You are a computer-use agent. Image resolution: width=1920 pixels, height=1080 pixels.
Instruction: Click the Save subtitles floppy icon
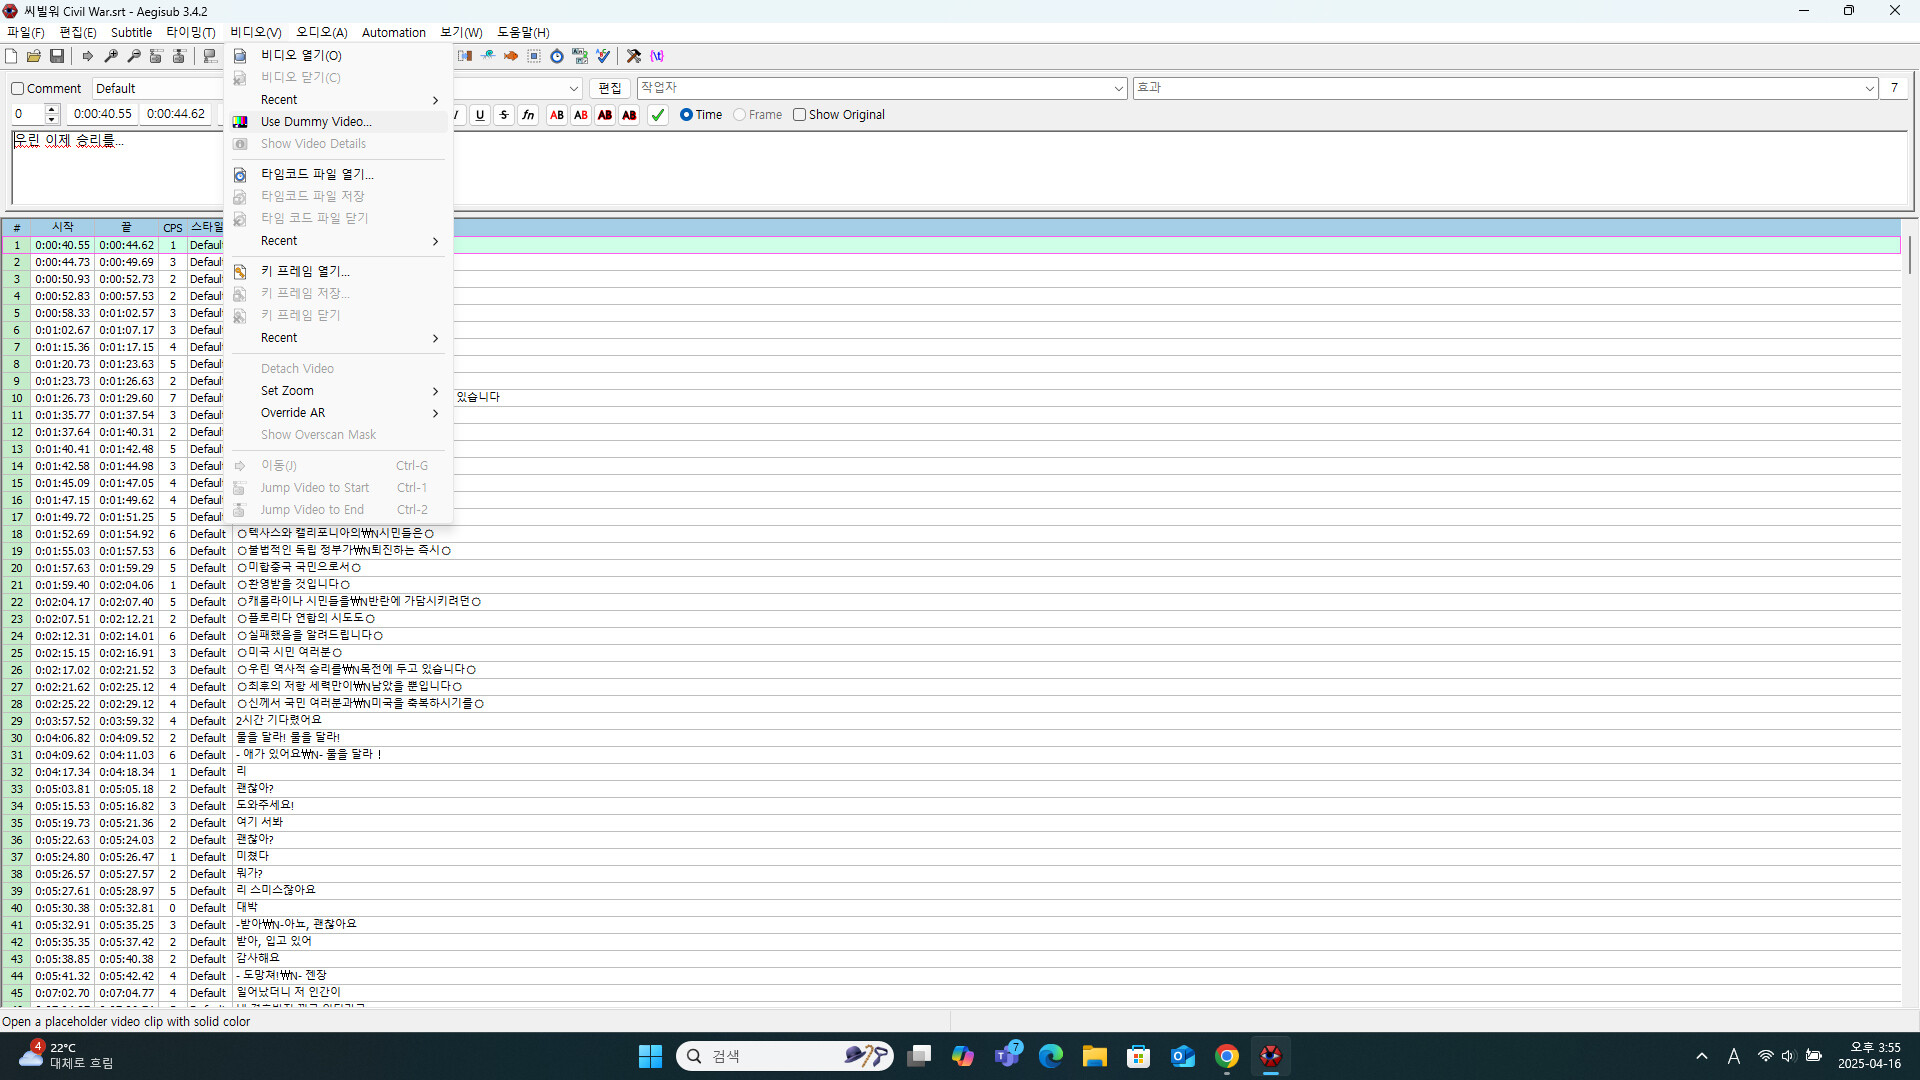57,56
